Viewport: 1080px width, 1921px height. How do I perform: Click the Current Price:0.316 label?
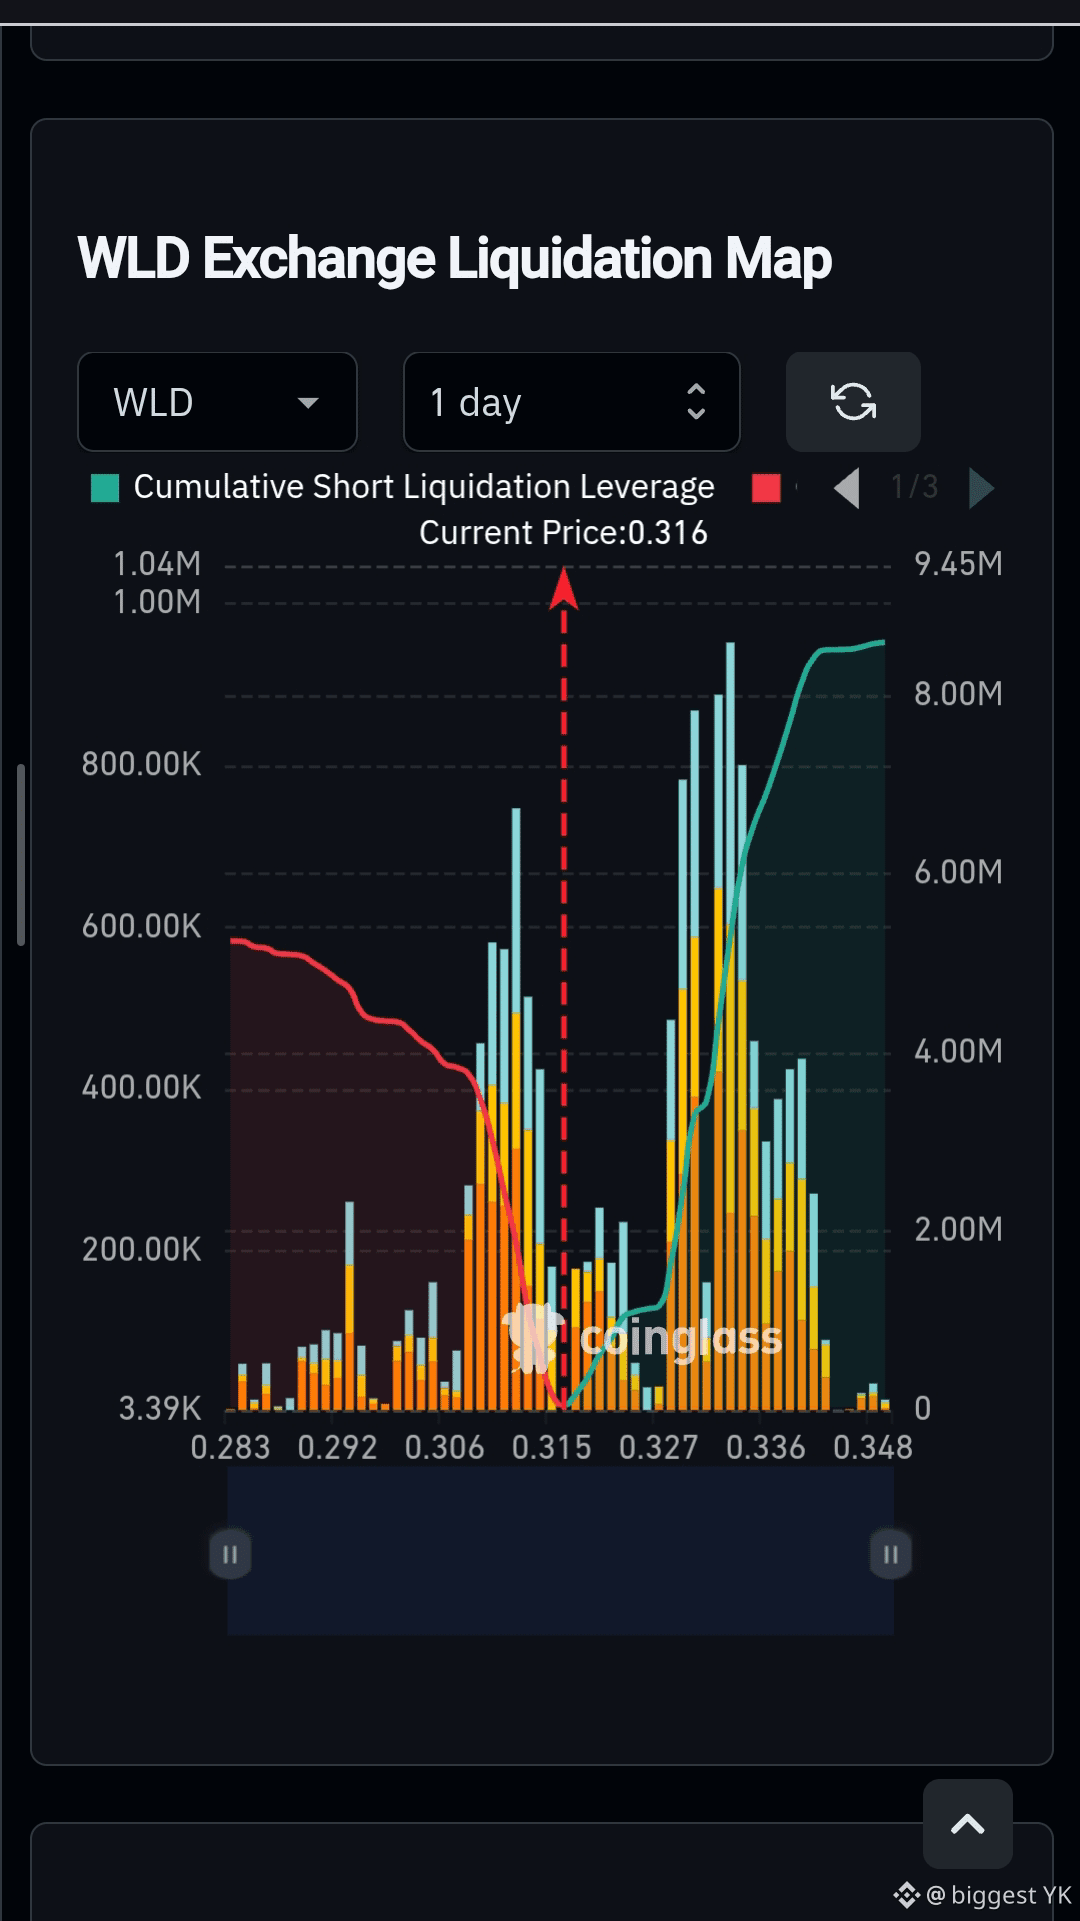point(563,533)
